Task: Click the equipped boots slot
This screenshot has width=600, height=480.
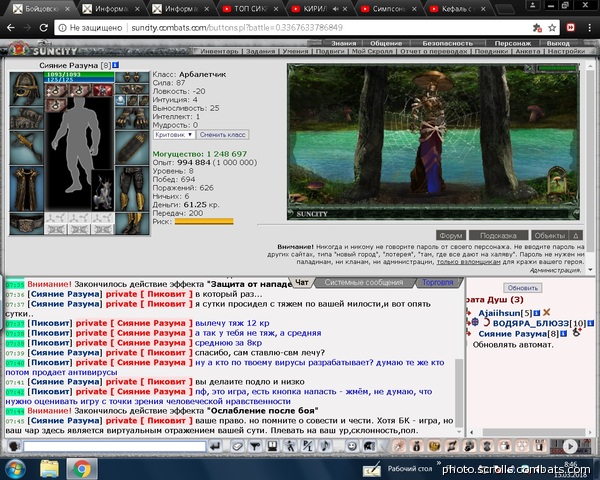Action: 132,224
